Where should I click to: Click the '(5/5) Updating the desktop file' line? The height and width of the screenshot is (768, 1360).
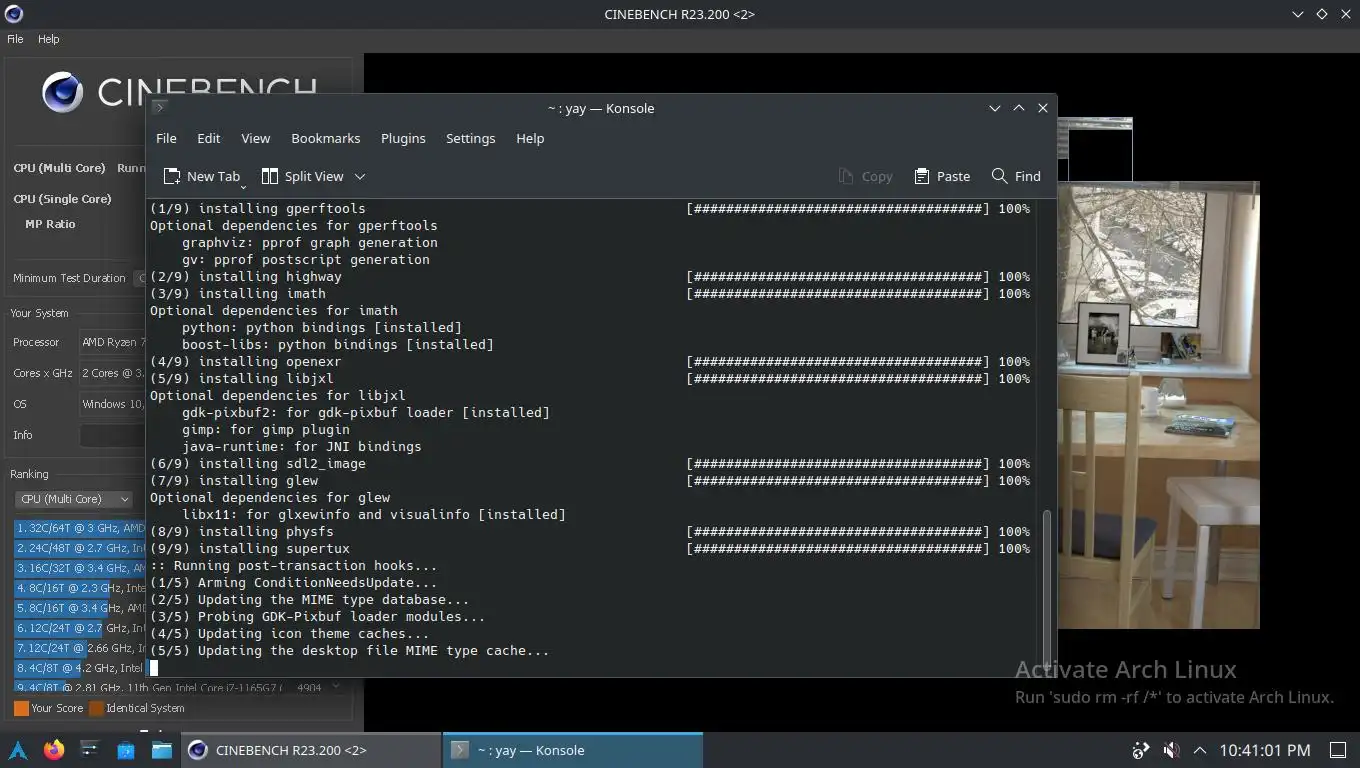(350, 650)
